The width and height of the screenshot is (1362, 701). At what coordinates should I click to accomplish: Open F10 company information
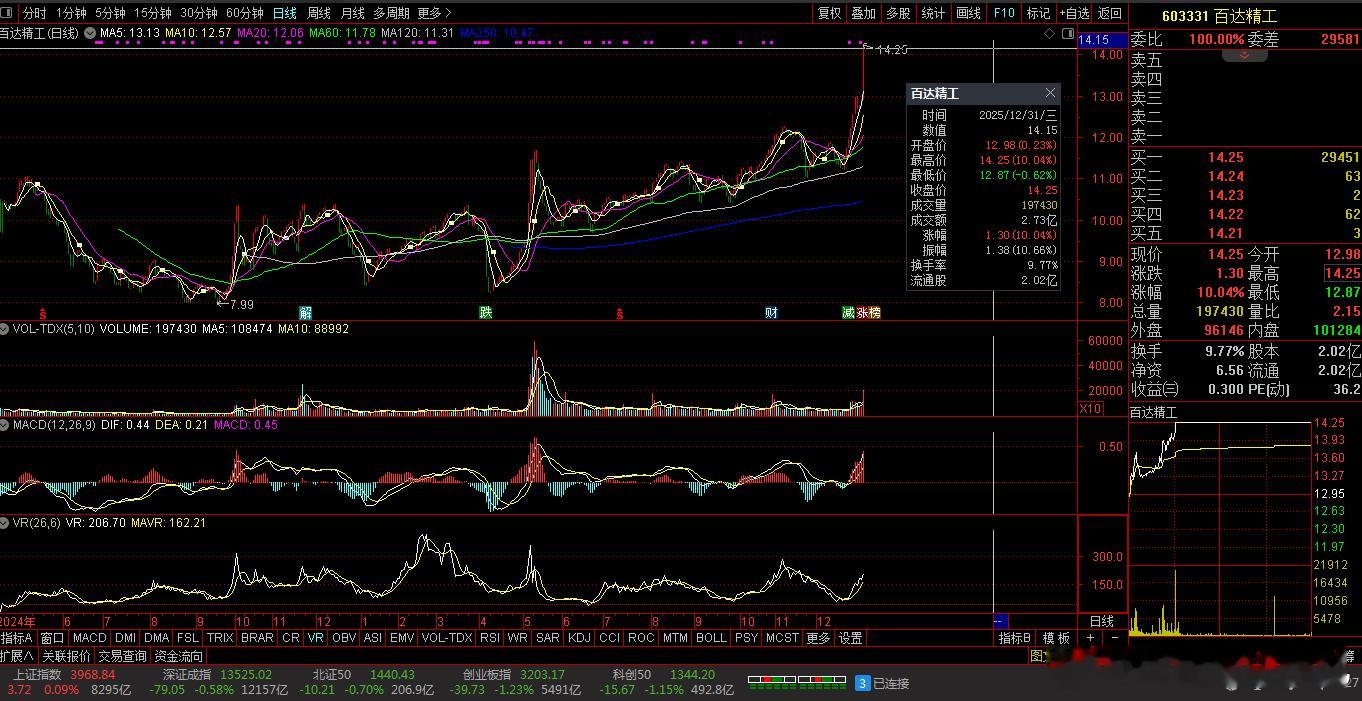[x=1004, y=13]
